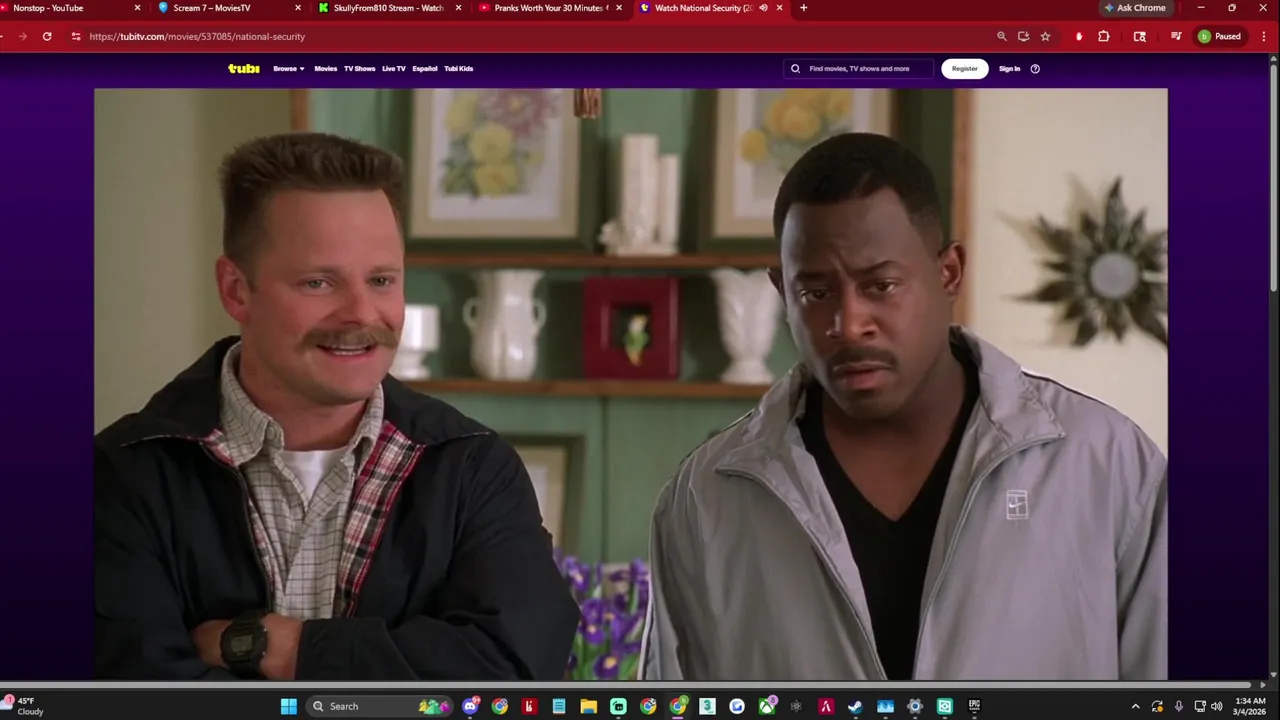
Task: Click the paused movie video frame
Action: point(630,384)
